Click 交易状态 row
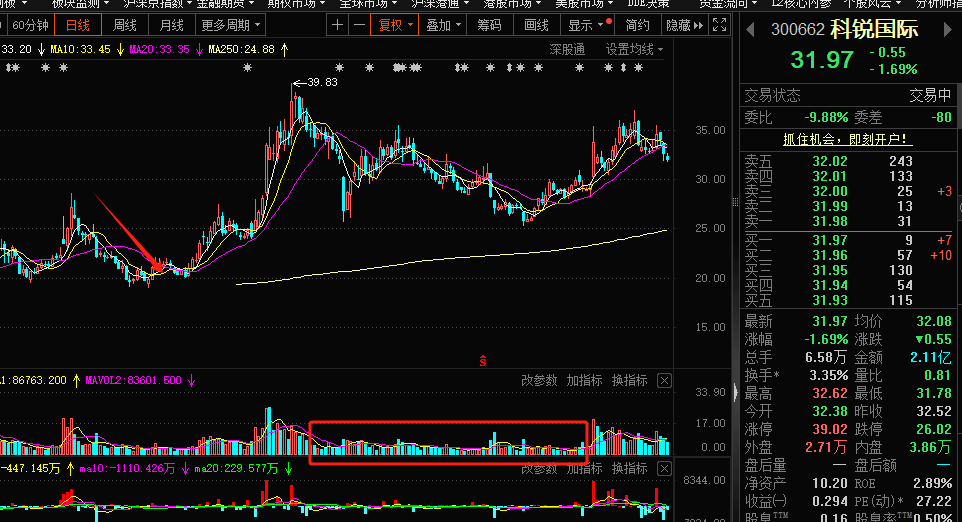This screenshot has width=962, height=522. (848, 96)
